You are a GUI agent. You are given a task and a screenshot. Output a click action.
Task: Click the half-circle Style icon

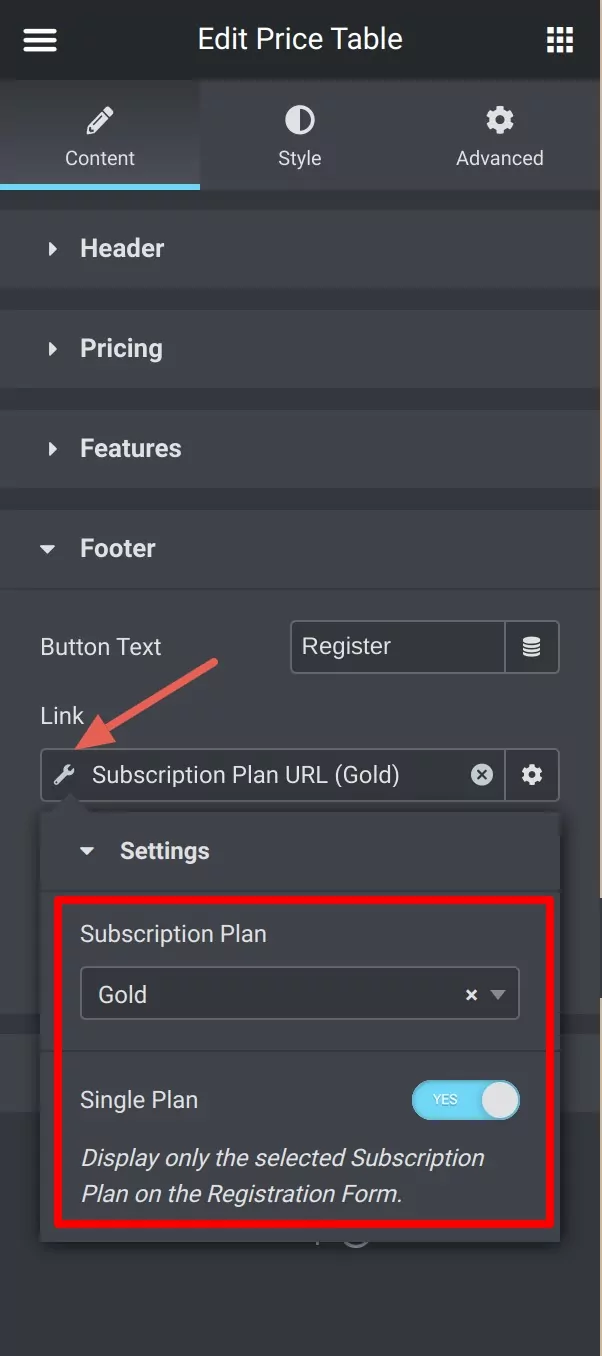click(300, 121)
